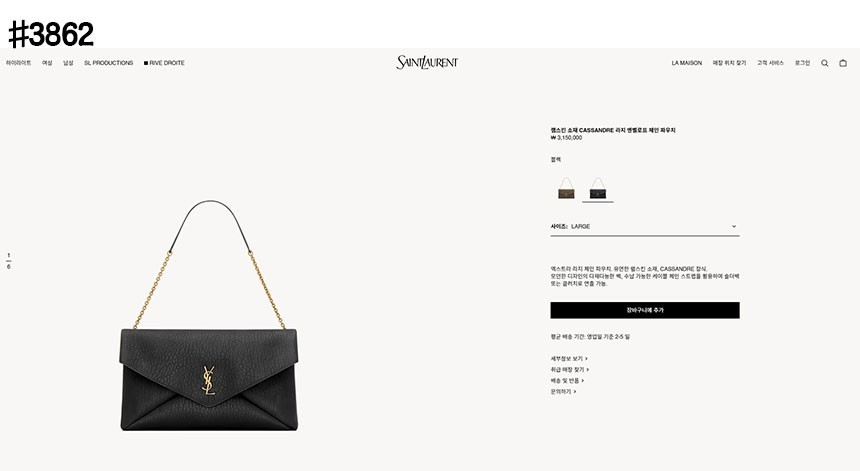Open 매장 위치 찾기 store locator
860x471 pixels.
coord(729,63)
